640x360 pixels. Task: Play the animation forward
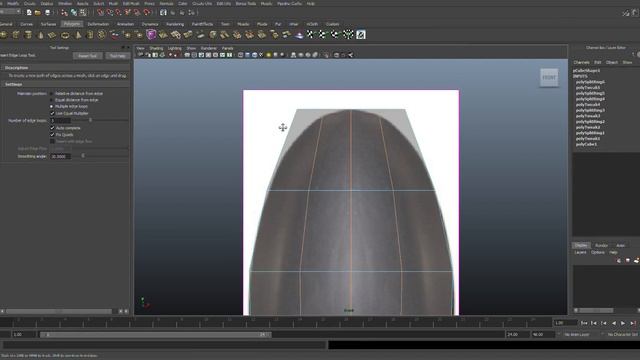pyautogui.click(x=623, y=323)
